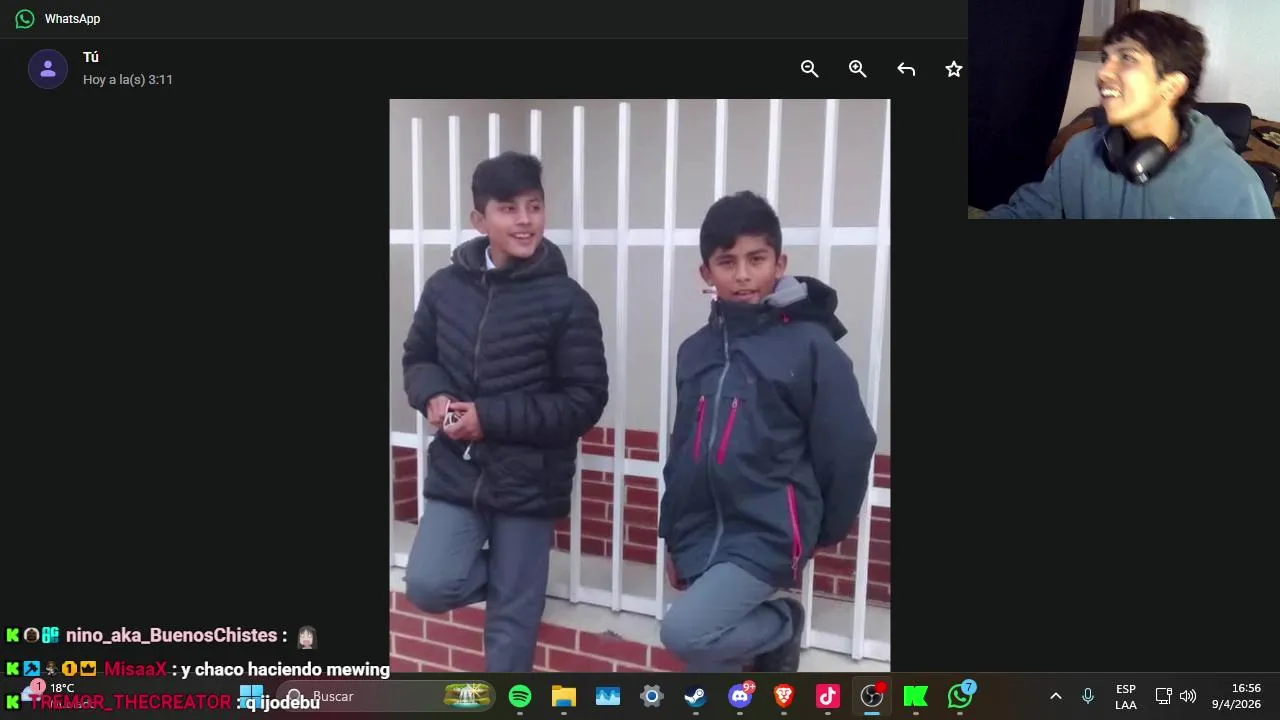Click the microphone tray icon
Image resolution: width=1280 pixels, height=720 pixels.
[x=1088, y=696]
